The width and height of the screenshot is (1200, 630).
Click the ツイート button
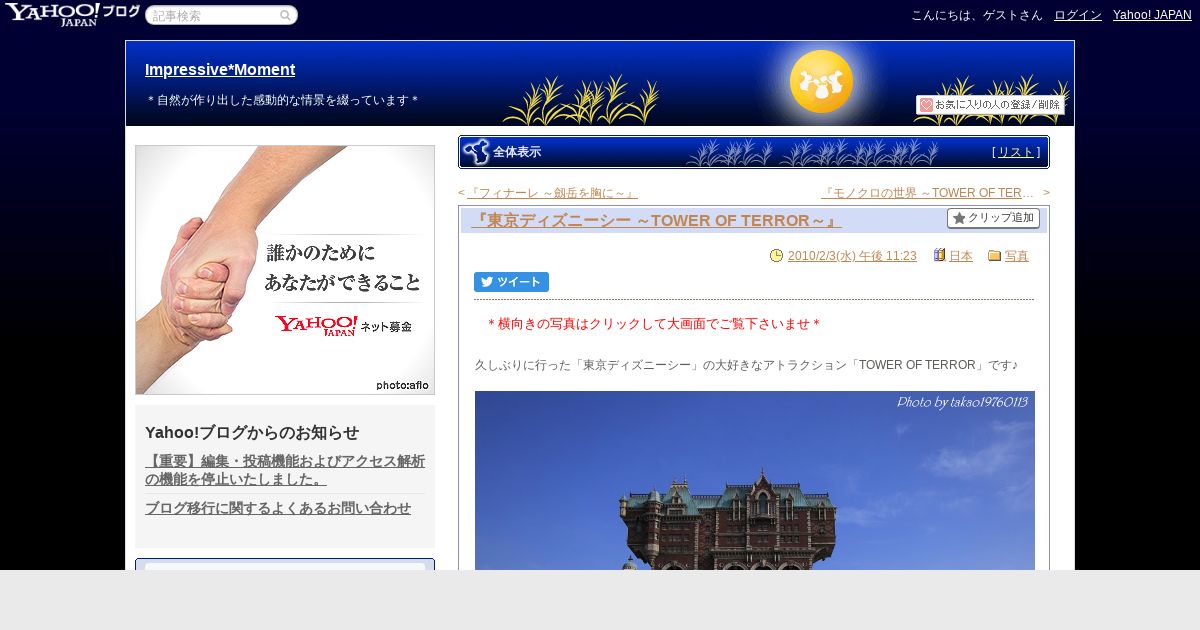pos(511,282)
